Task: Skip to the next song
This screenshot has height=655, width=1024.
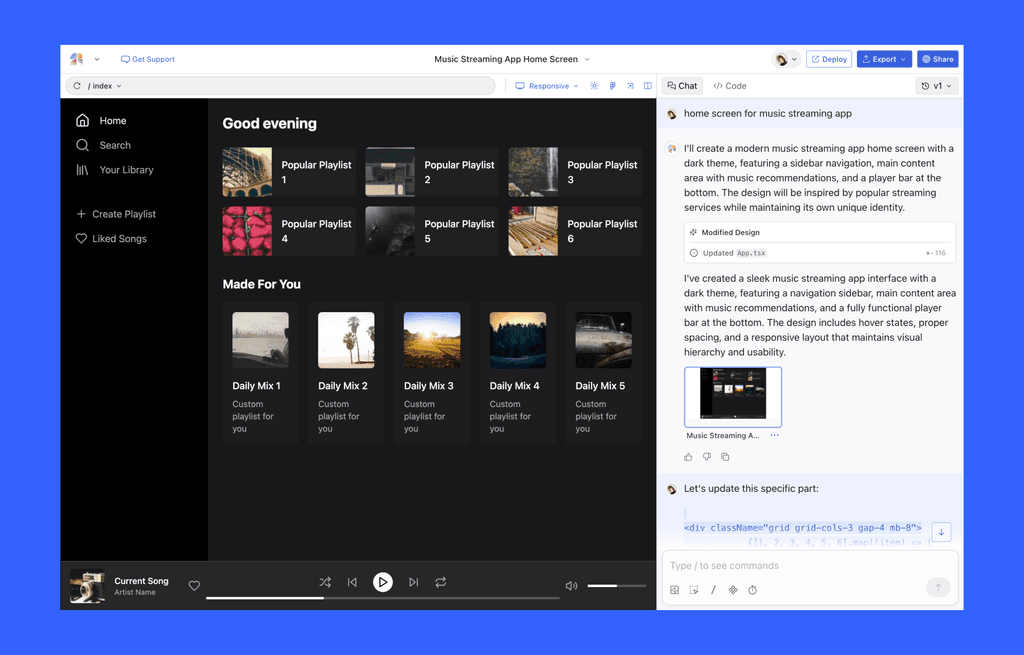Action: click(x=413, y=582)
